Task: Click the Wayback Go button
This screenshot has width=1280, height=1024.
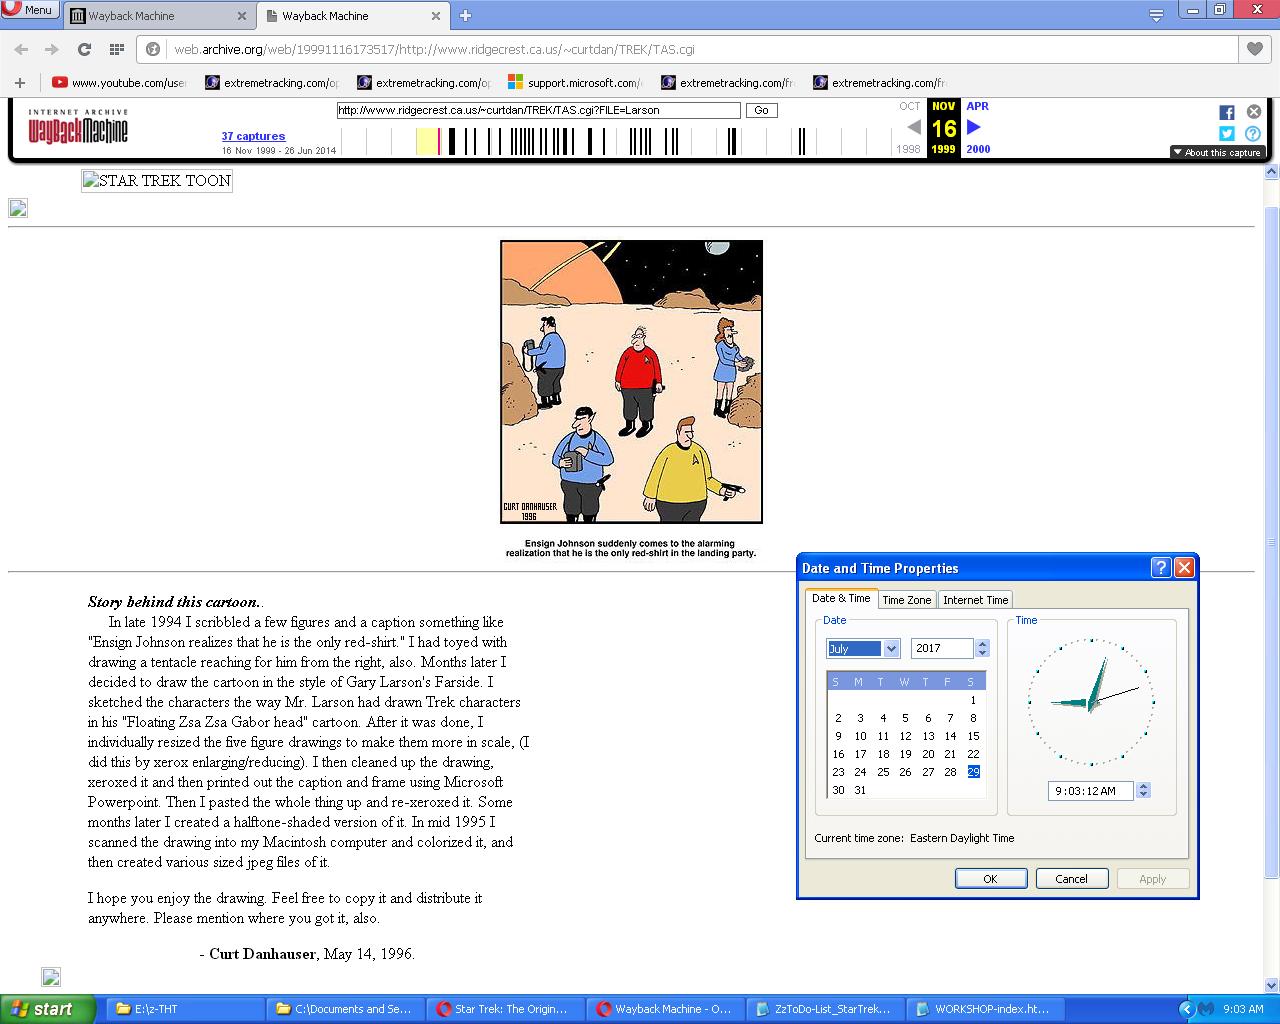Action: 761,110
